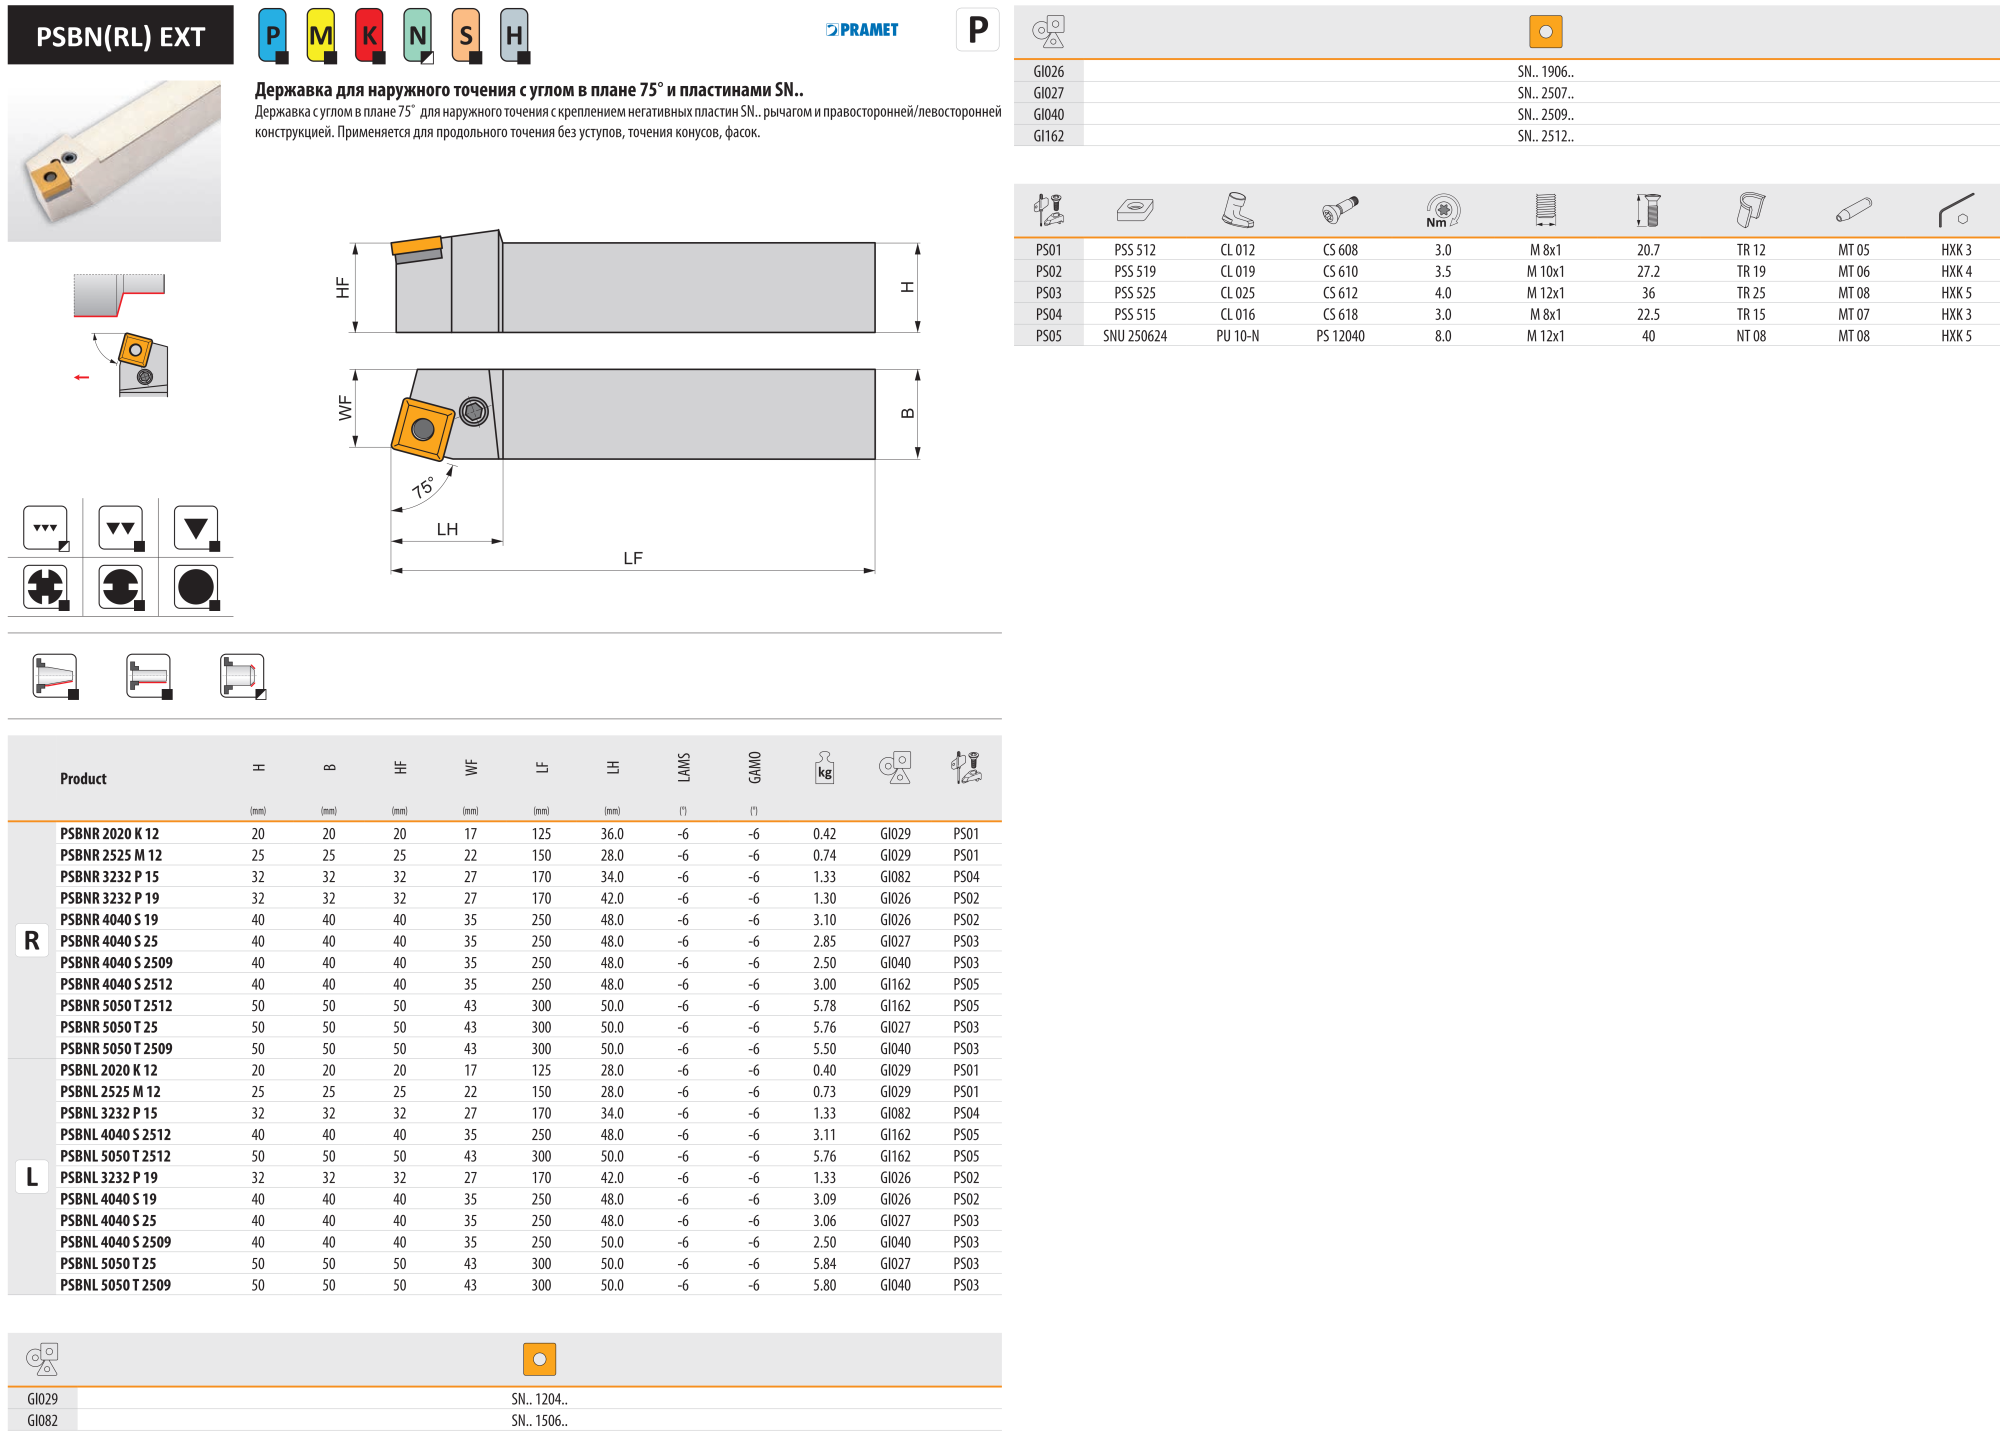Click the continuous cut solid circle icon
Viewport: 2000px width, 1439px height.
click(196, 587)
